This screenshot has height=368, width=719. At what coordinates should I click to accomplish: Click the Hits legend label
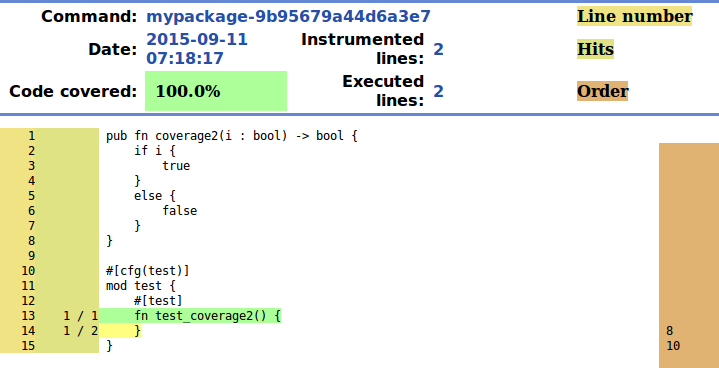[595, 49]
